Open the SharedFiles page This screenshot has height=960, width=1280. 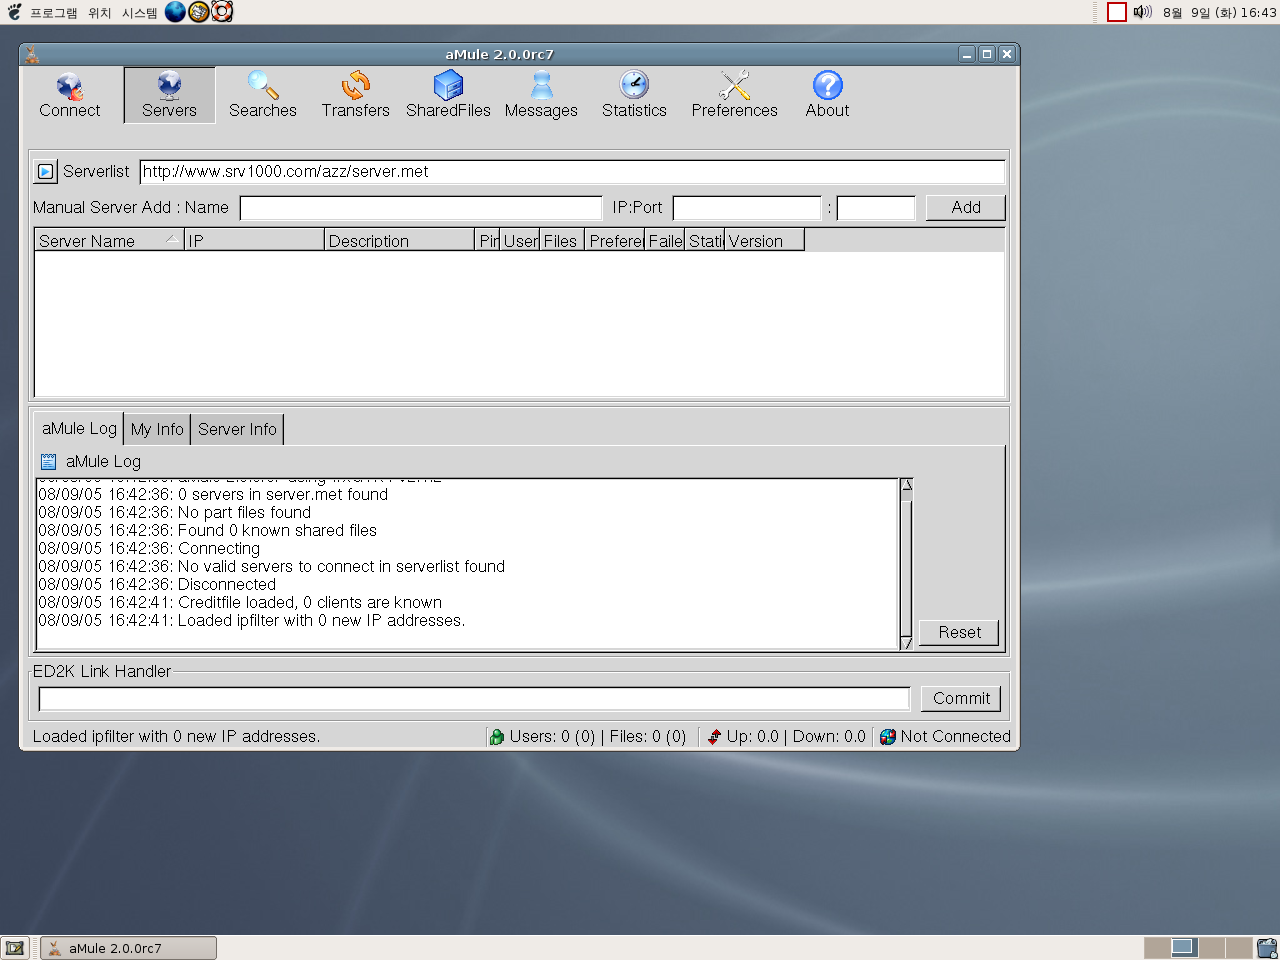448,95
